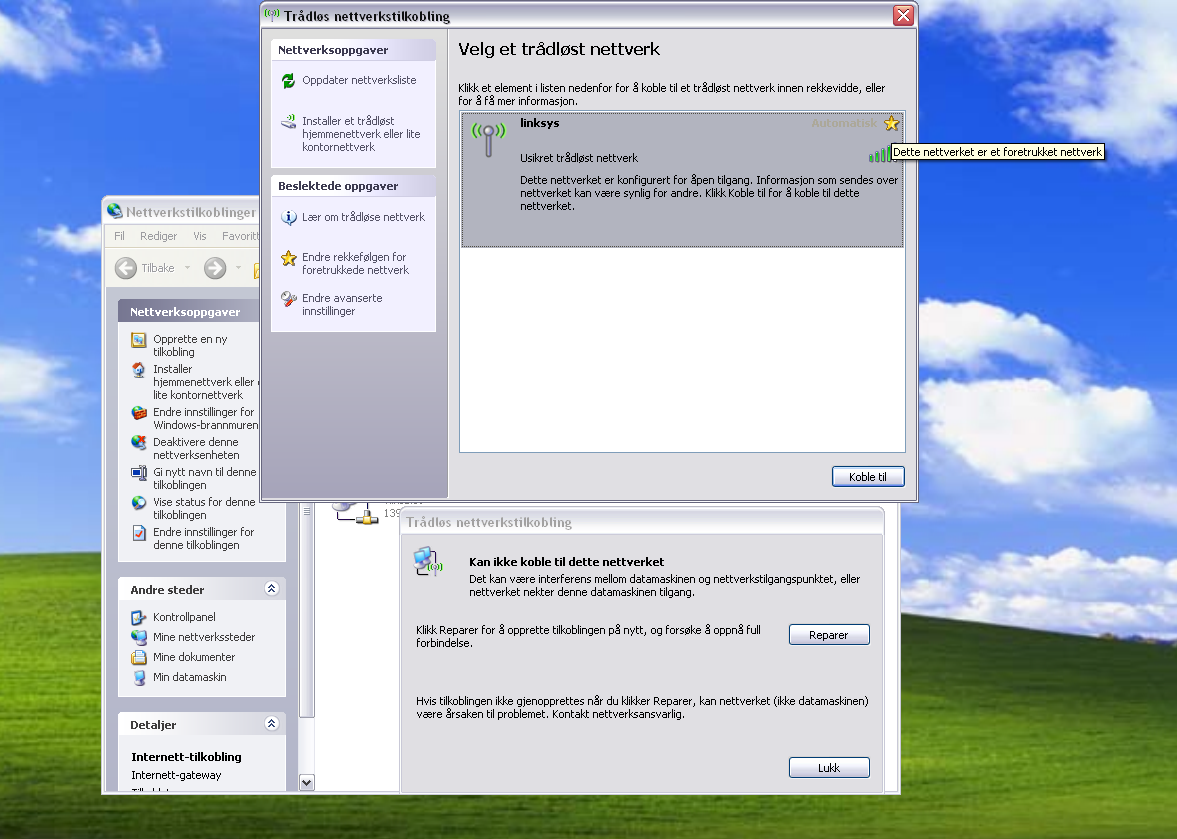Click the Lukk button in the error dialog
This screenshot has width=1177, height=839.
[x=829, y=768]
